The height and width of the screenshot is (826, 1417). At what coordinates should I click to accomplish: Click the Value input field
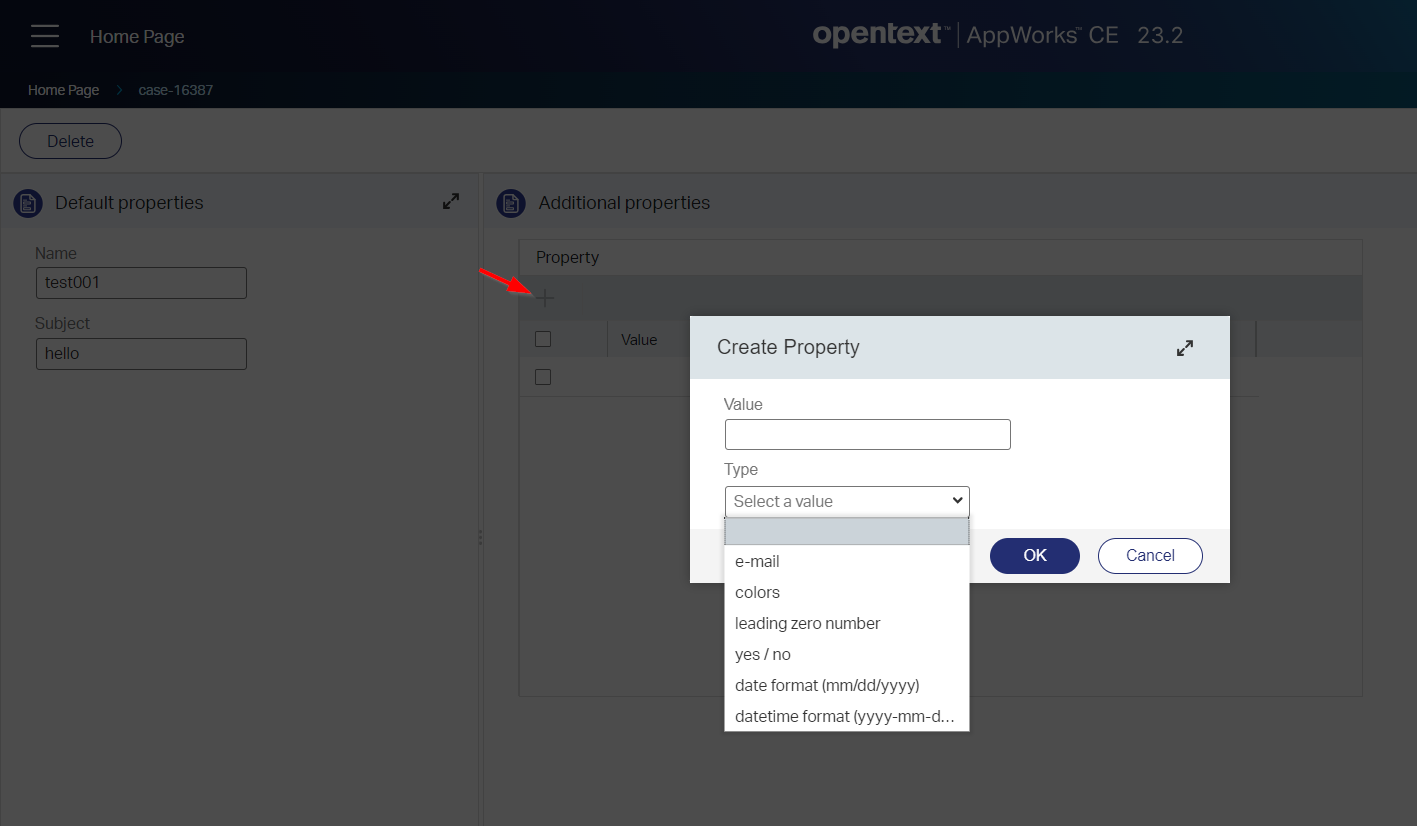pyautogui.click(x=867, y=435)
